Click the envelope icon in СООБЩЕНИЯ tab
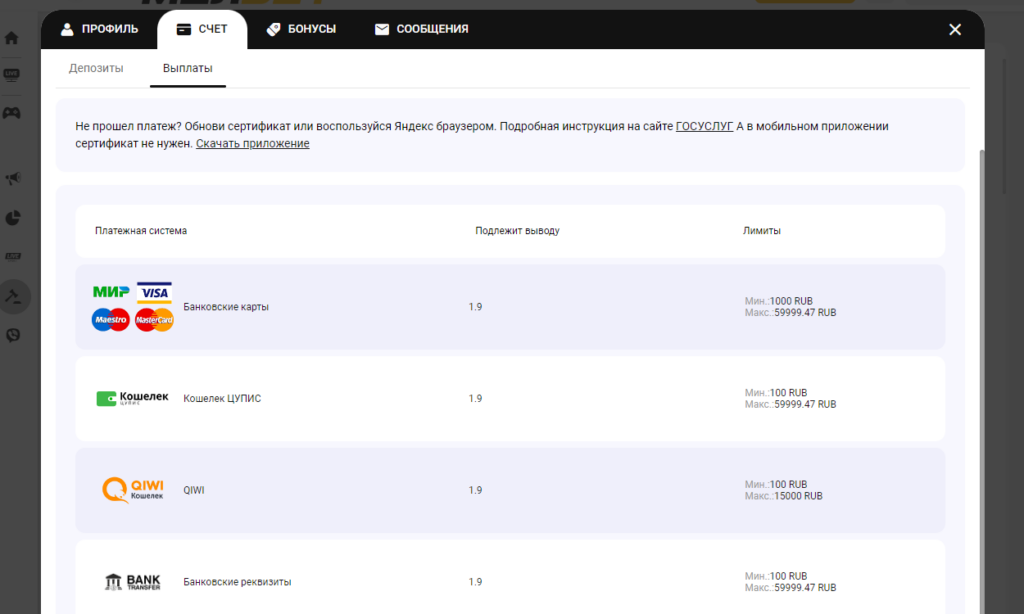 tap(382, 29)
